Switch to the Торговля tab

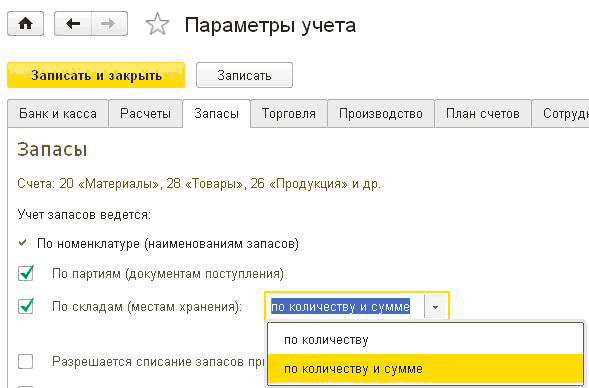point(288,113)
